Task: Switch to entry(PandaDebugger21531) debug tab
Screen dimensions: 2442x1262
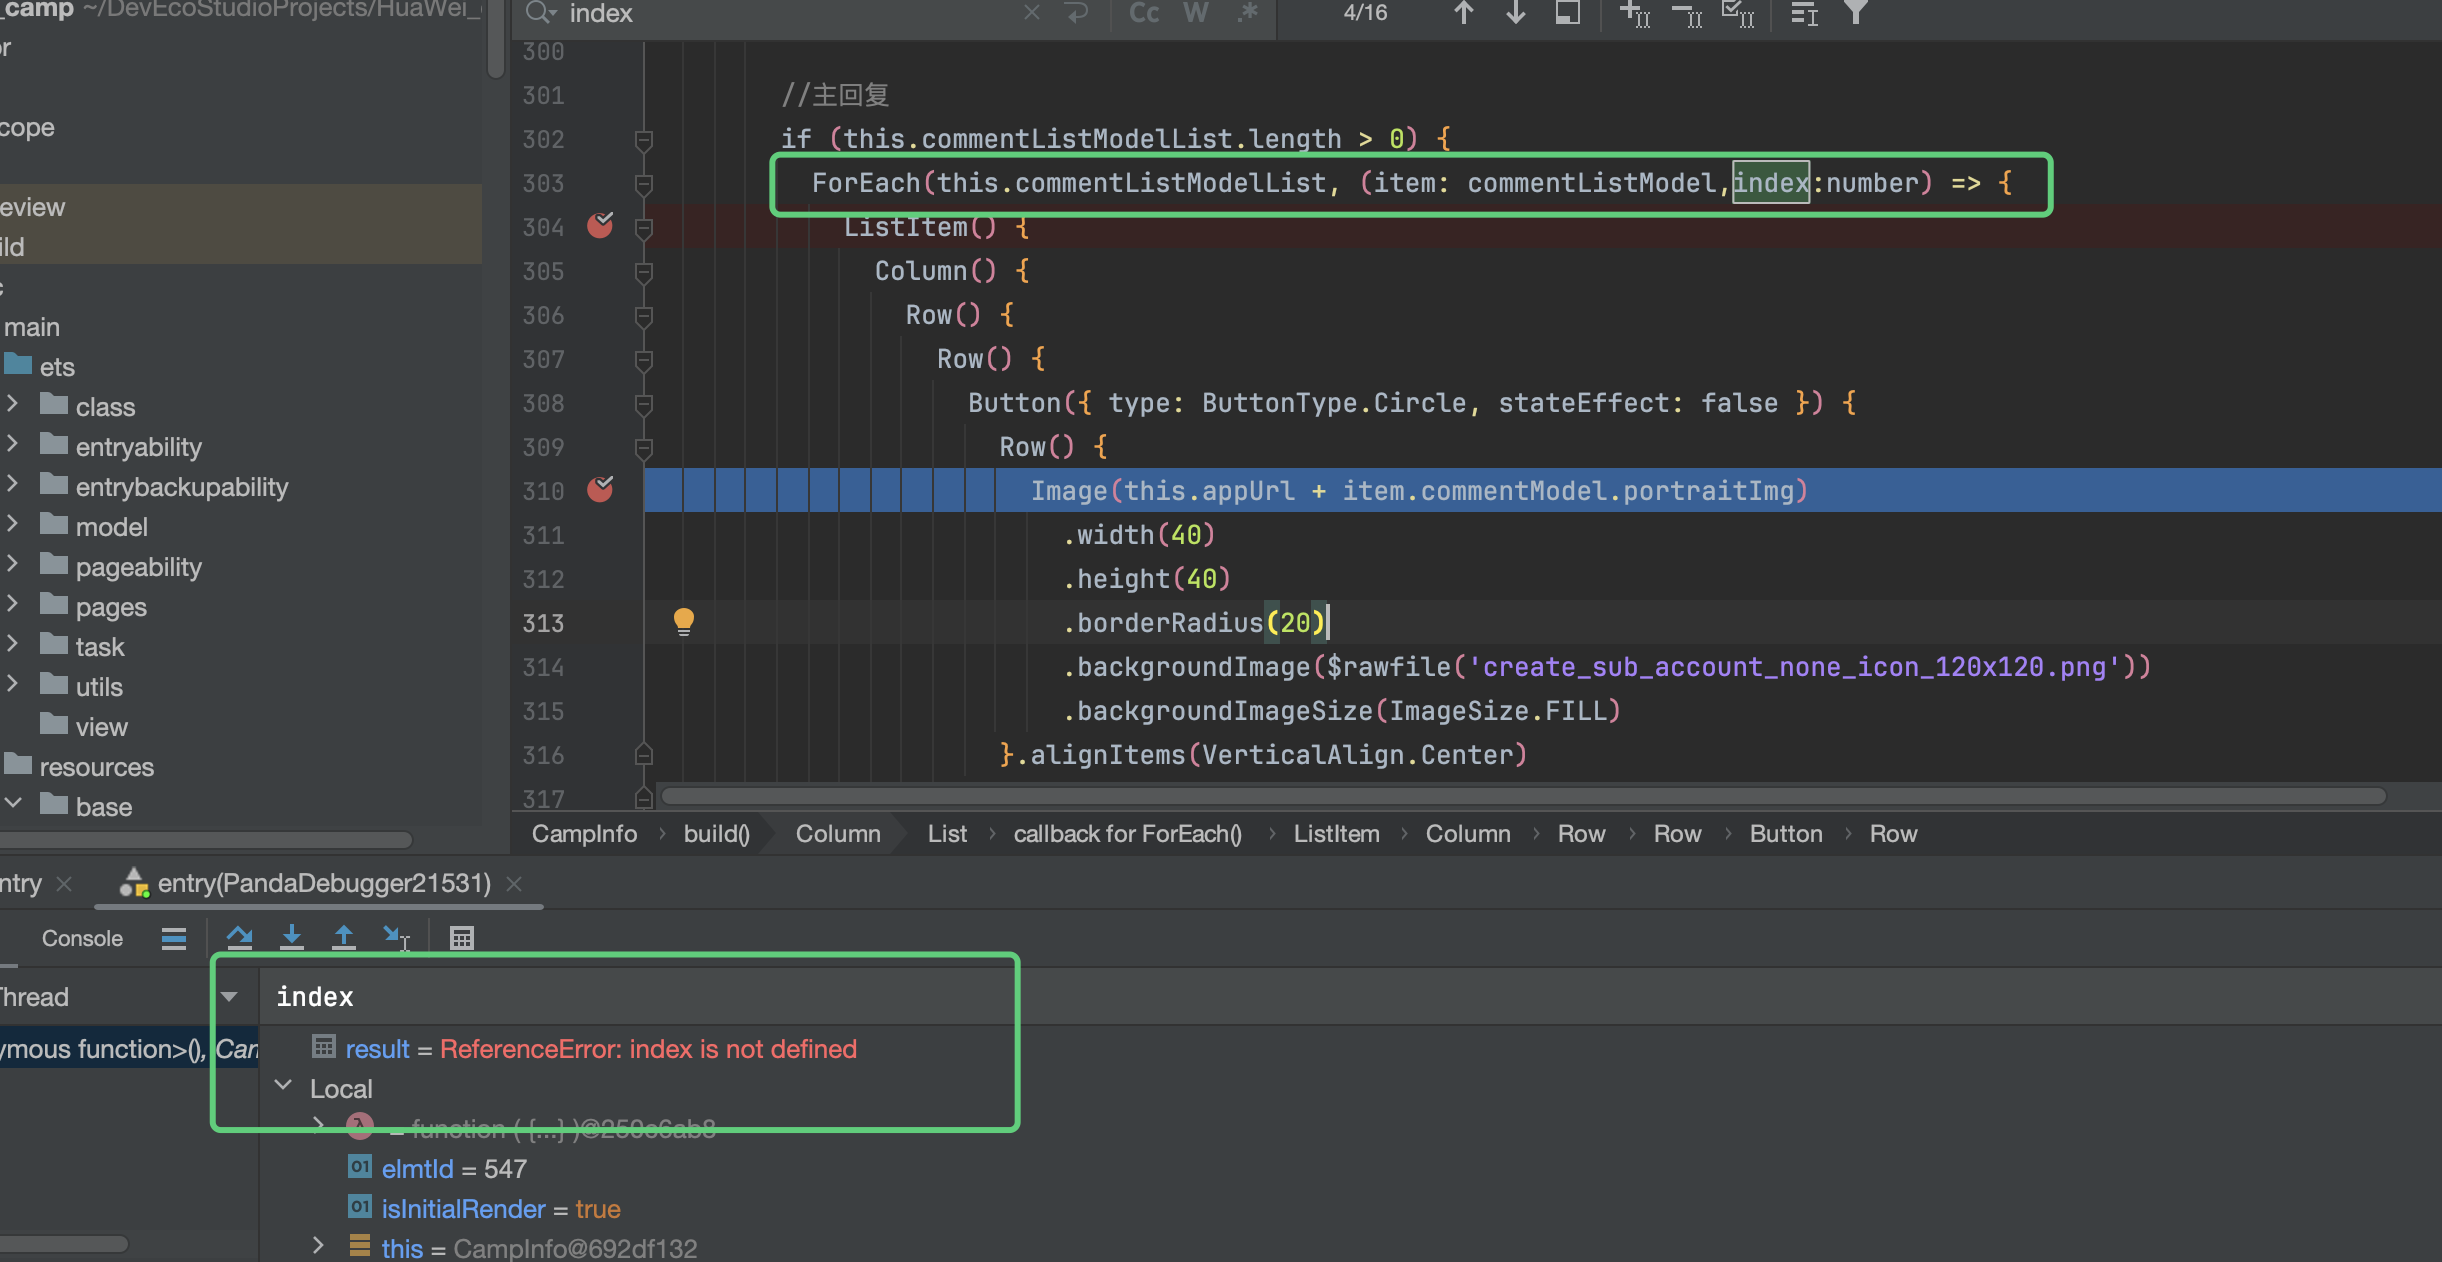Action: (x=324, y=884)
